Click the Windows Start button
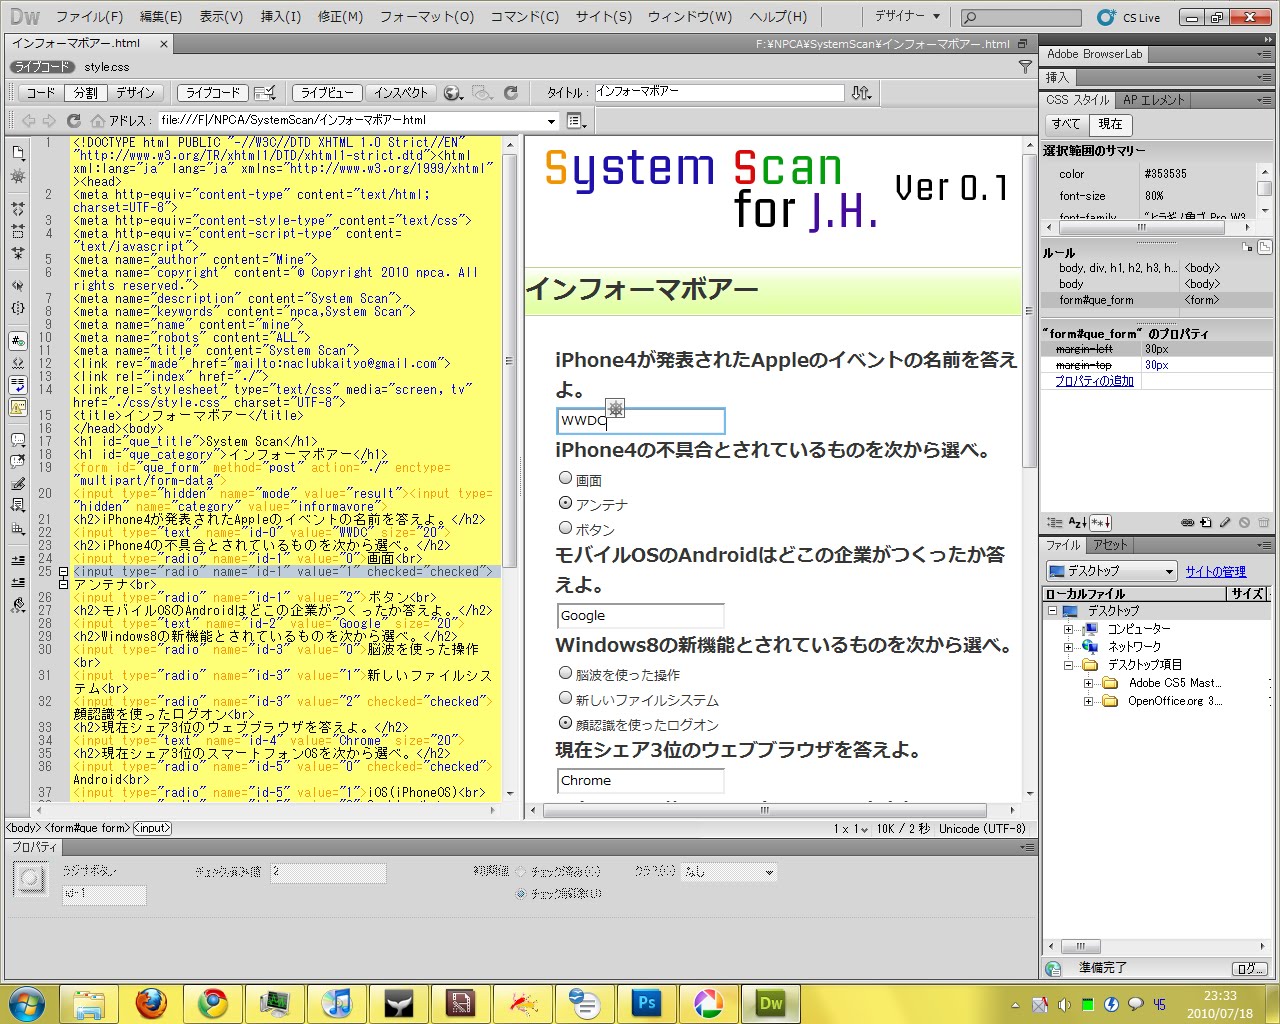 [x=26, y=1003]
